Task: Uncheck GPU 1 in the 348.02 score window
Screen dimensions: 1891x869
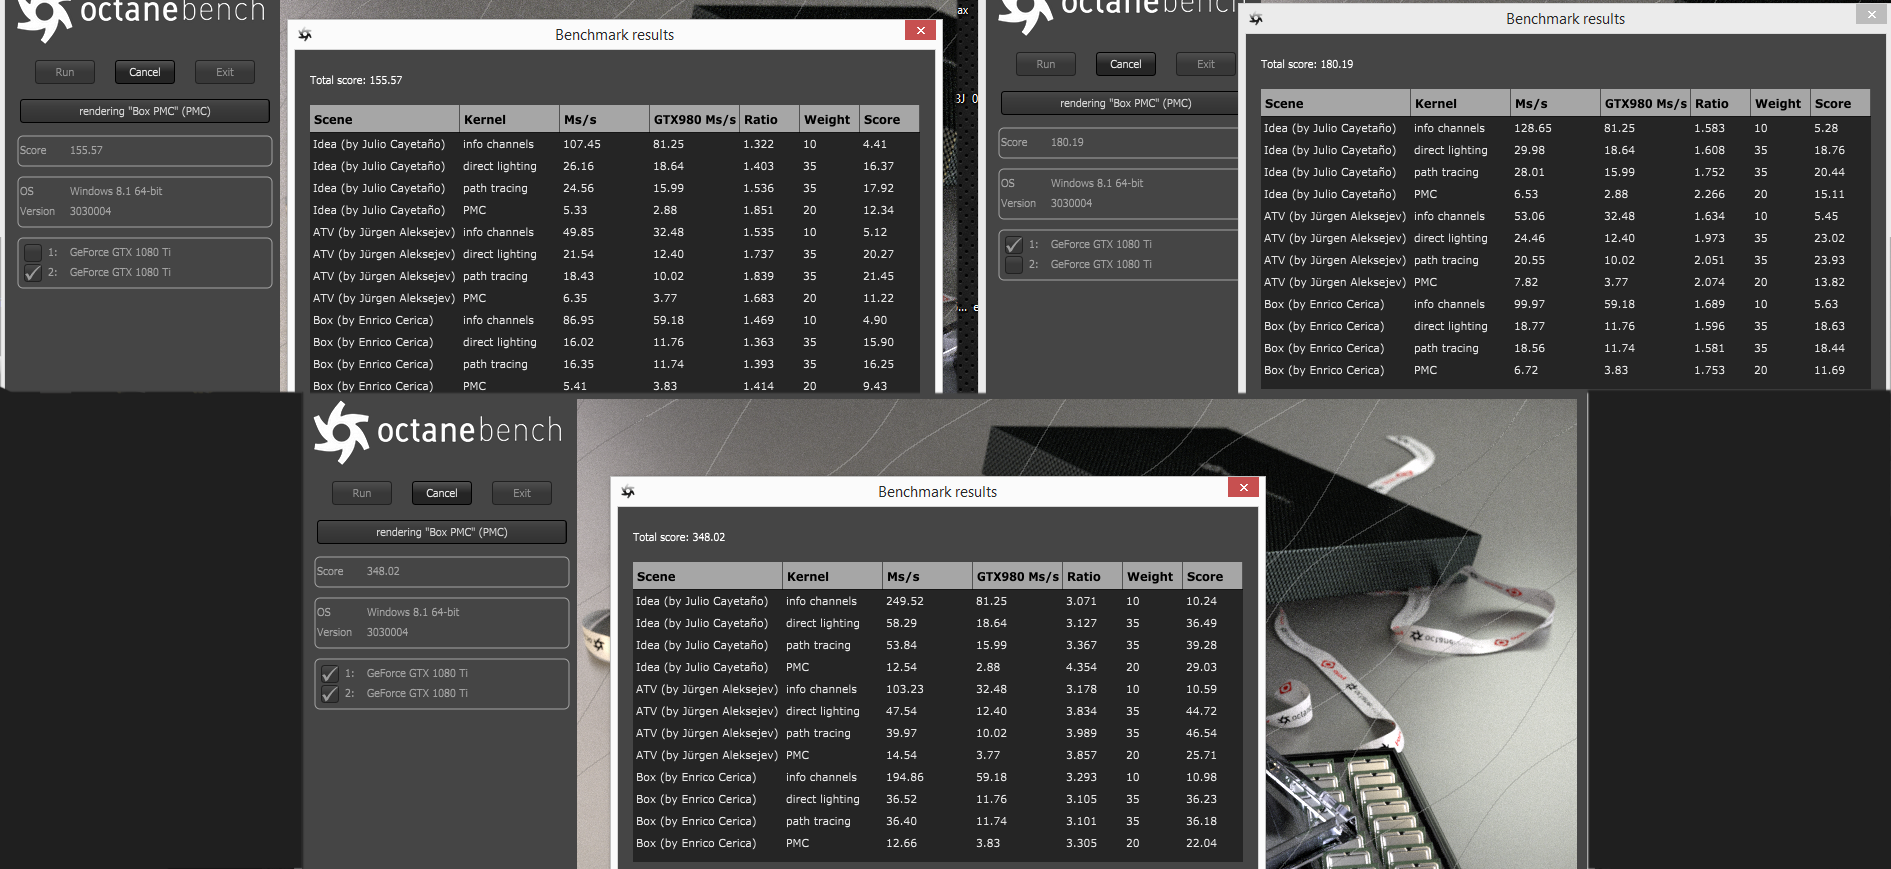Action: [x=330, y=673]
